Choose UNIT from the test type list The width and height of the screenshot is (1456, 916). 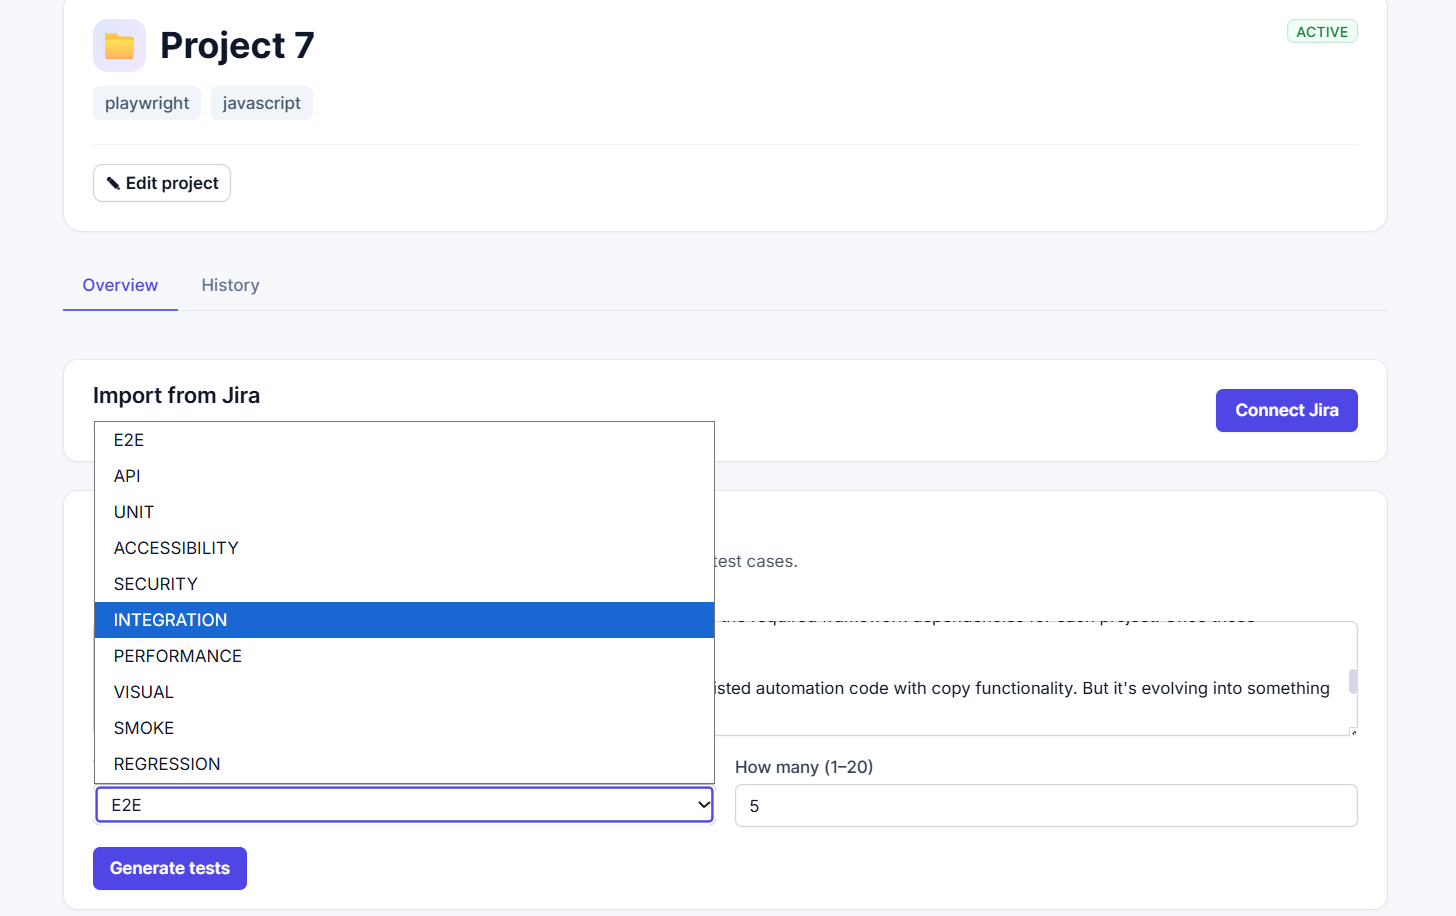pos(404,512)
